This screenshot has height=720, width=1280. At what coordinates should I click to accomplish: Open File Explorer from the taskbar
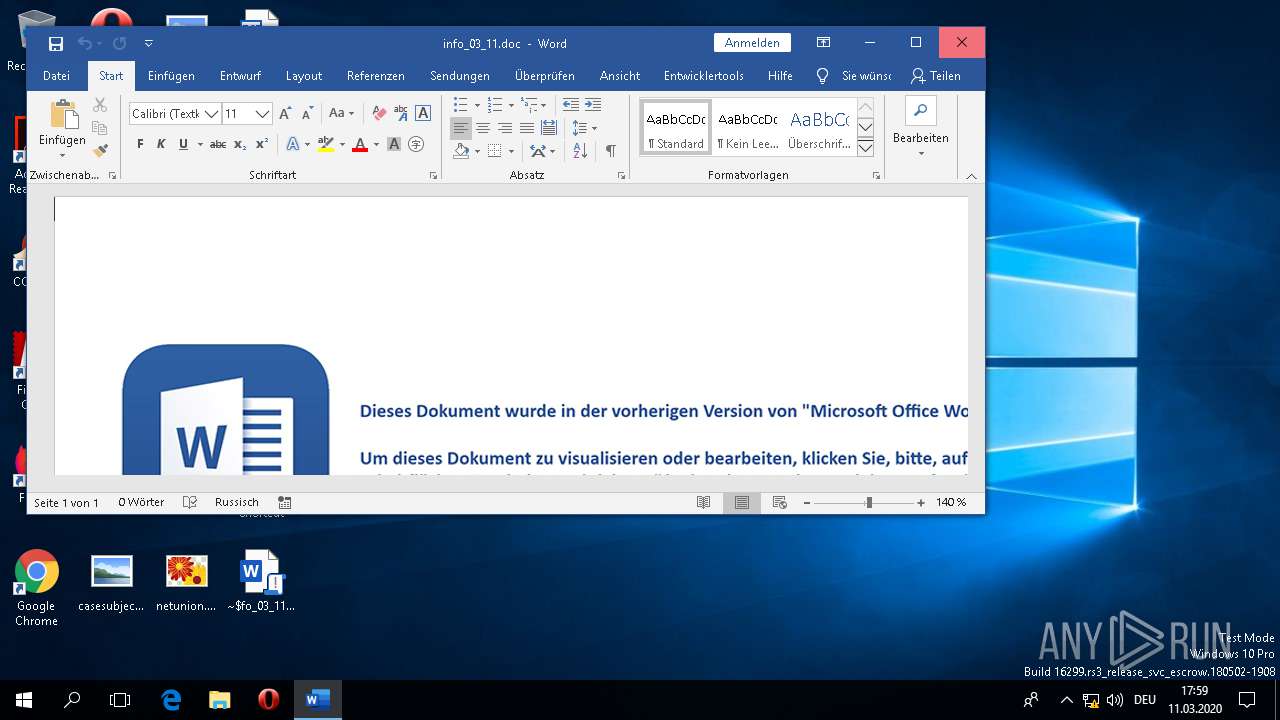tap(219, 700)
